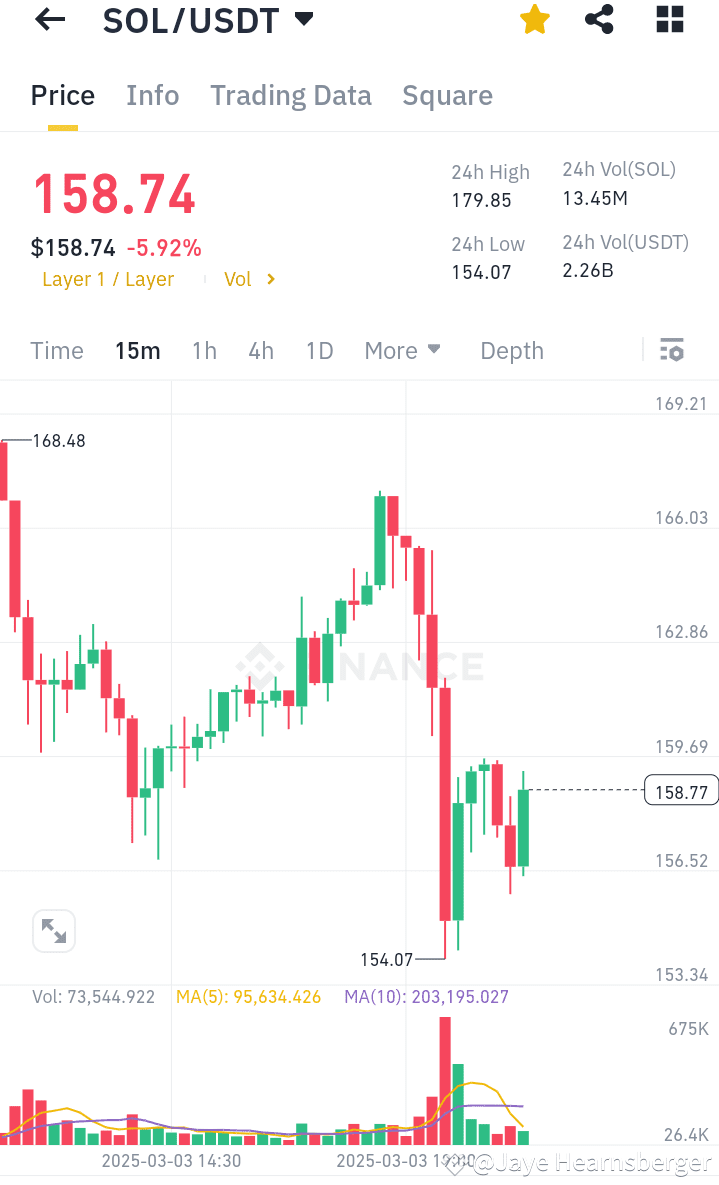Image resolution: width=719 pixels, height=1185 pixels.
Task: Tap the star to favorite SOL/USDT
Action: click(534, 19)
